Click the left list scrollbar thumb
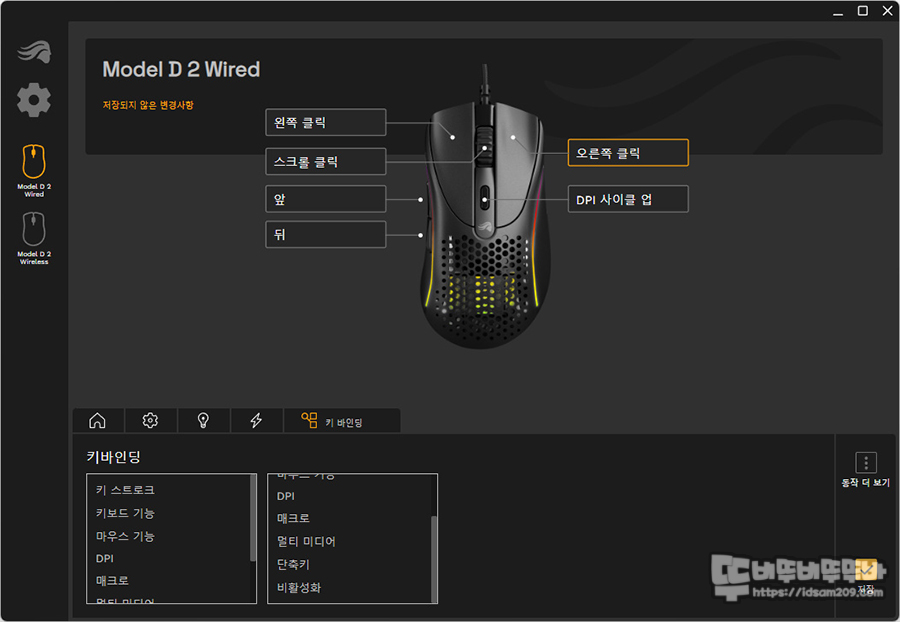Image resolution: width=900 pixels, height=622 pixels. (x=253, y=518)
